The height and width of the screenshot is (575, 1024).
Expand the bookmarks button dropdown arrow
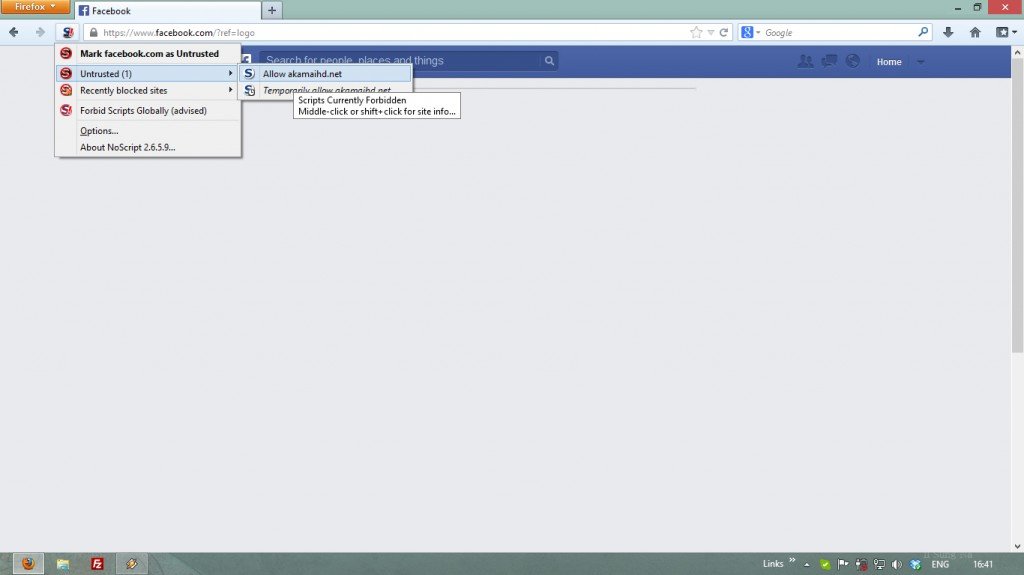(1014, 32)
